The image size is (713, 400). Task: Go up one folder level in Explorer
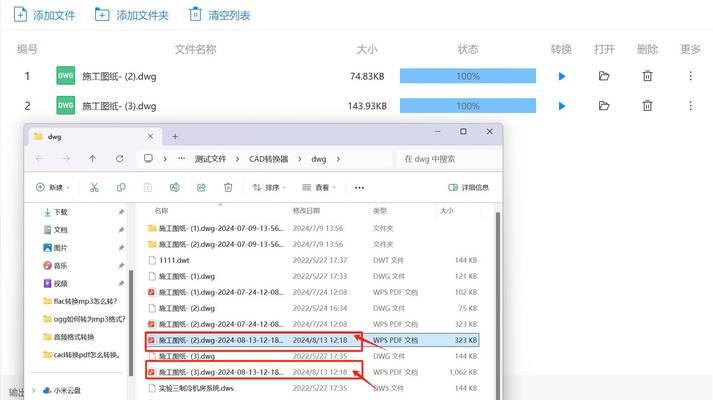(x=93, y=159)
